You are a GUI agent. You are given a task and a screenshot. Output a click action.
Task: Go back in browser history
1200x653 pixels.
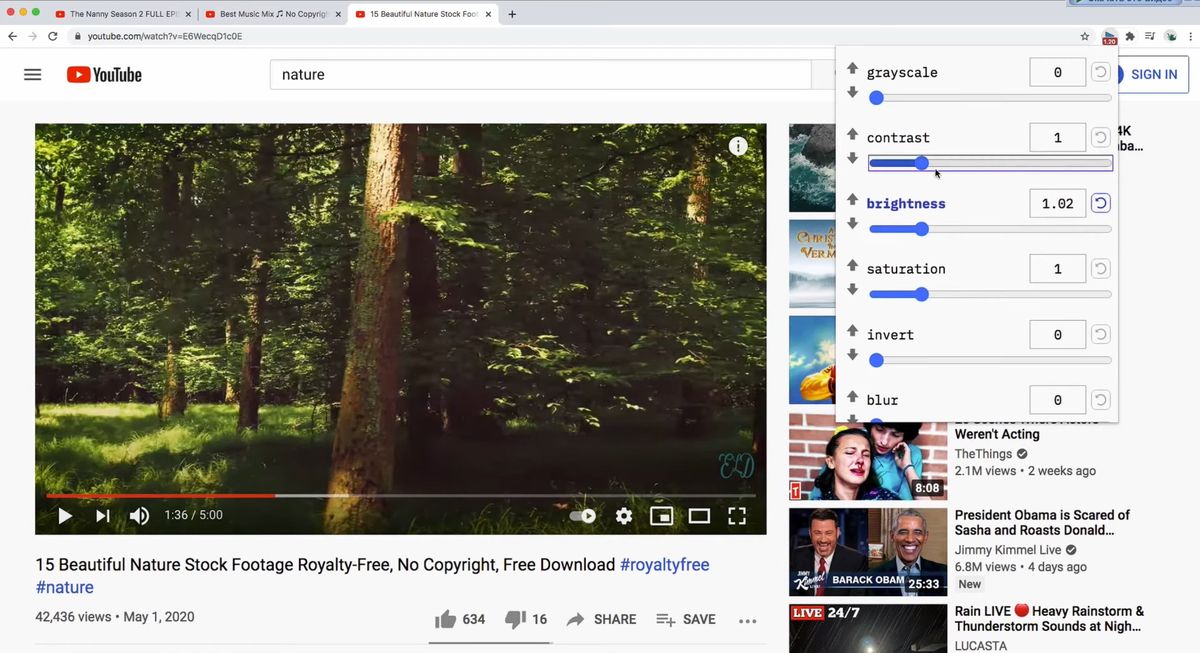13,36
